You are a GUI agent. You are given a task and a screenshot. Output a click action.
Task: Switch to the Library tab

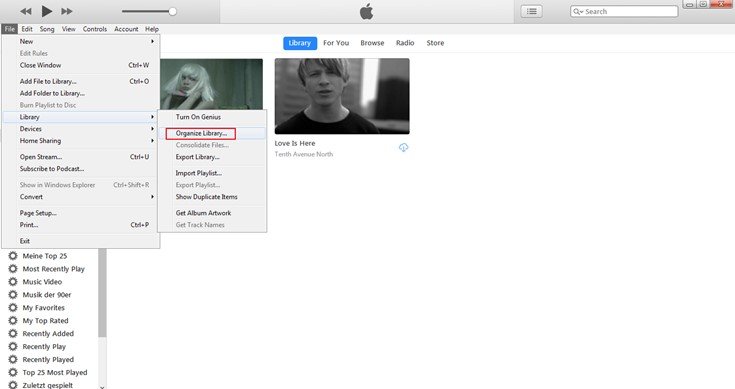pos(300,43)
